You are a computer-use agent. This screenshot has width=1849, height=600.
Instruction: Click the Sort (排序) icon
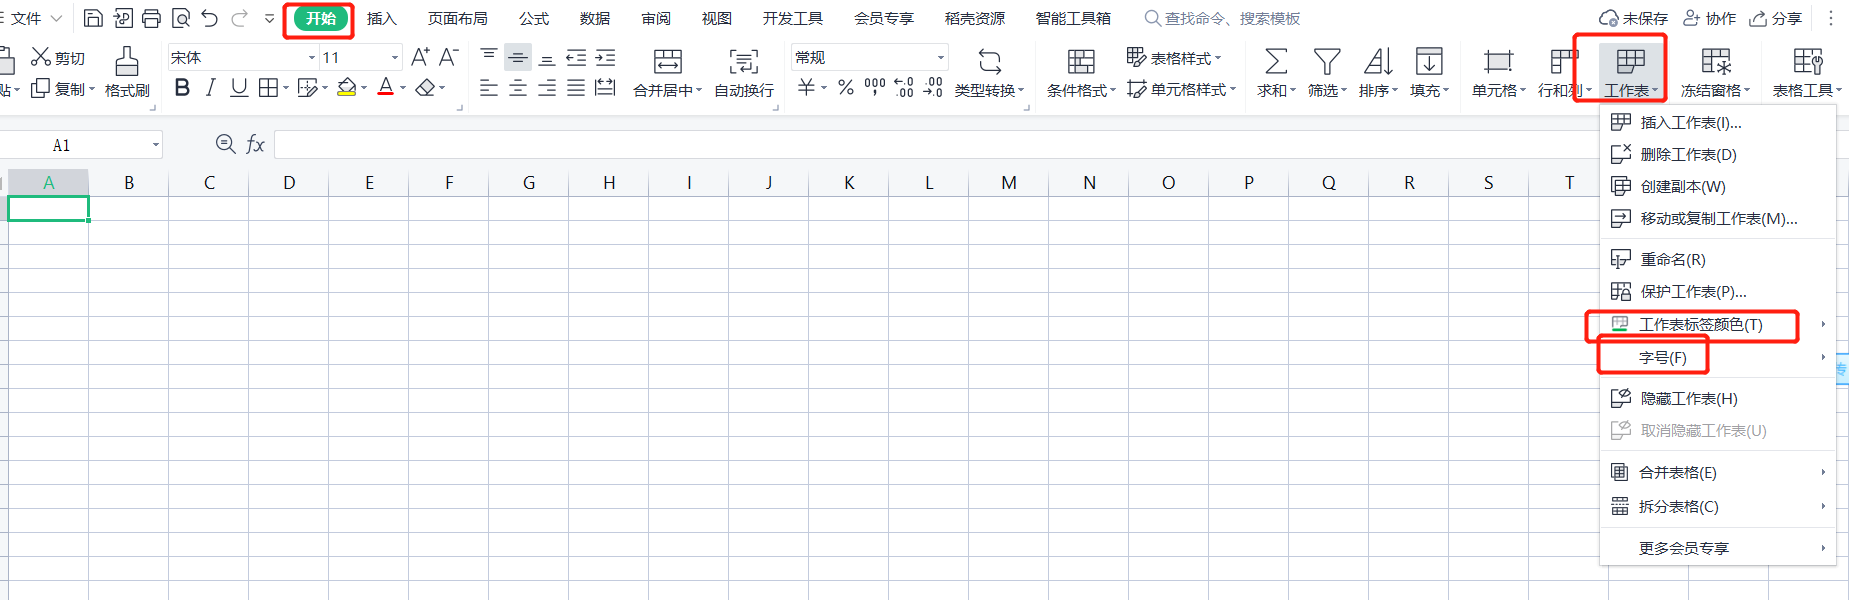pos(1378,61)
